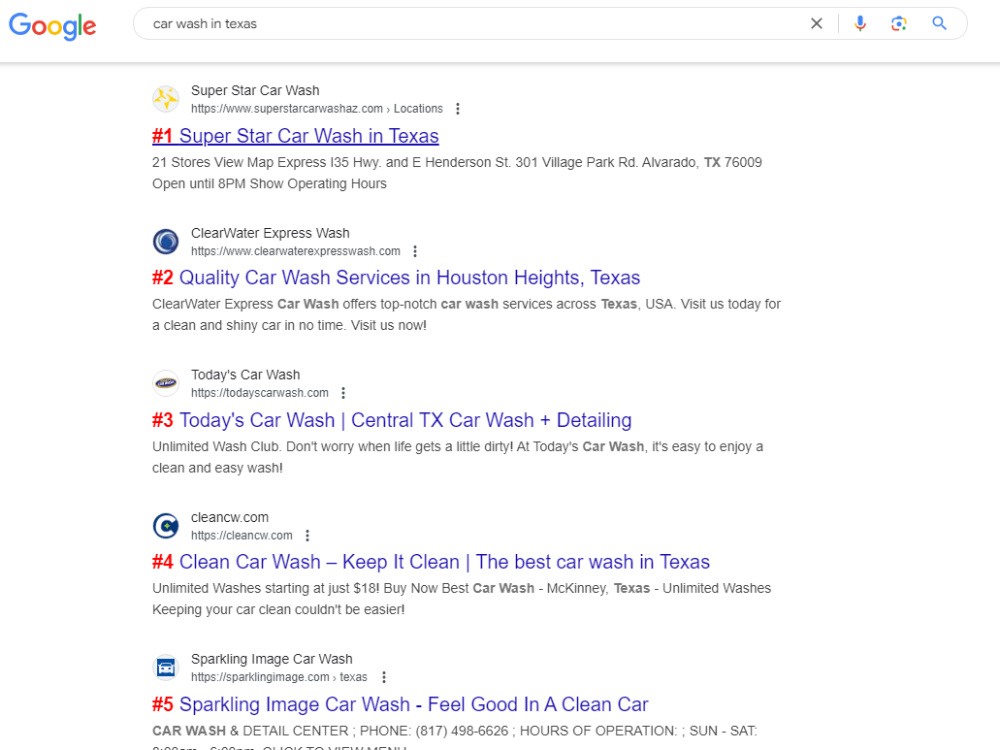Start voice search with the microphone icon

click(x=860, y=24)
